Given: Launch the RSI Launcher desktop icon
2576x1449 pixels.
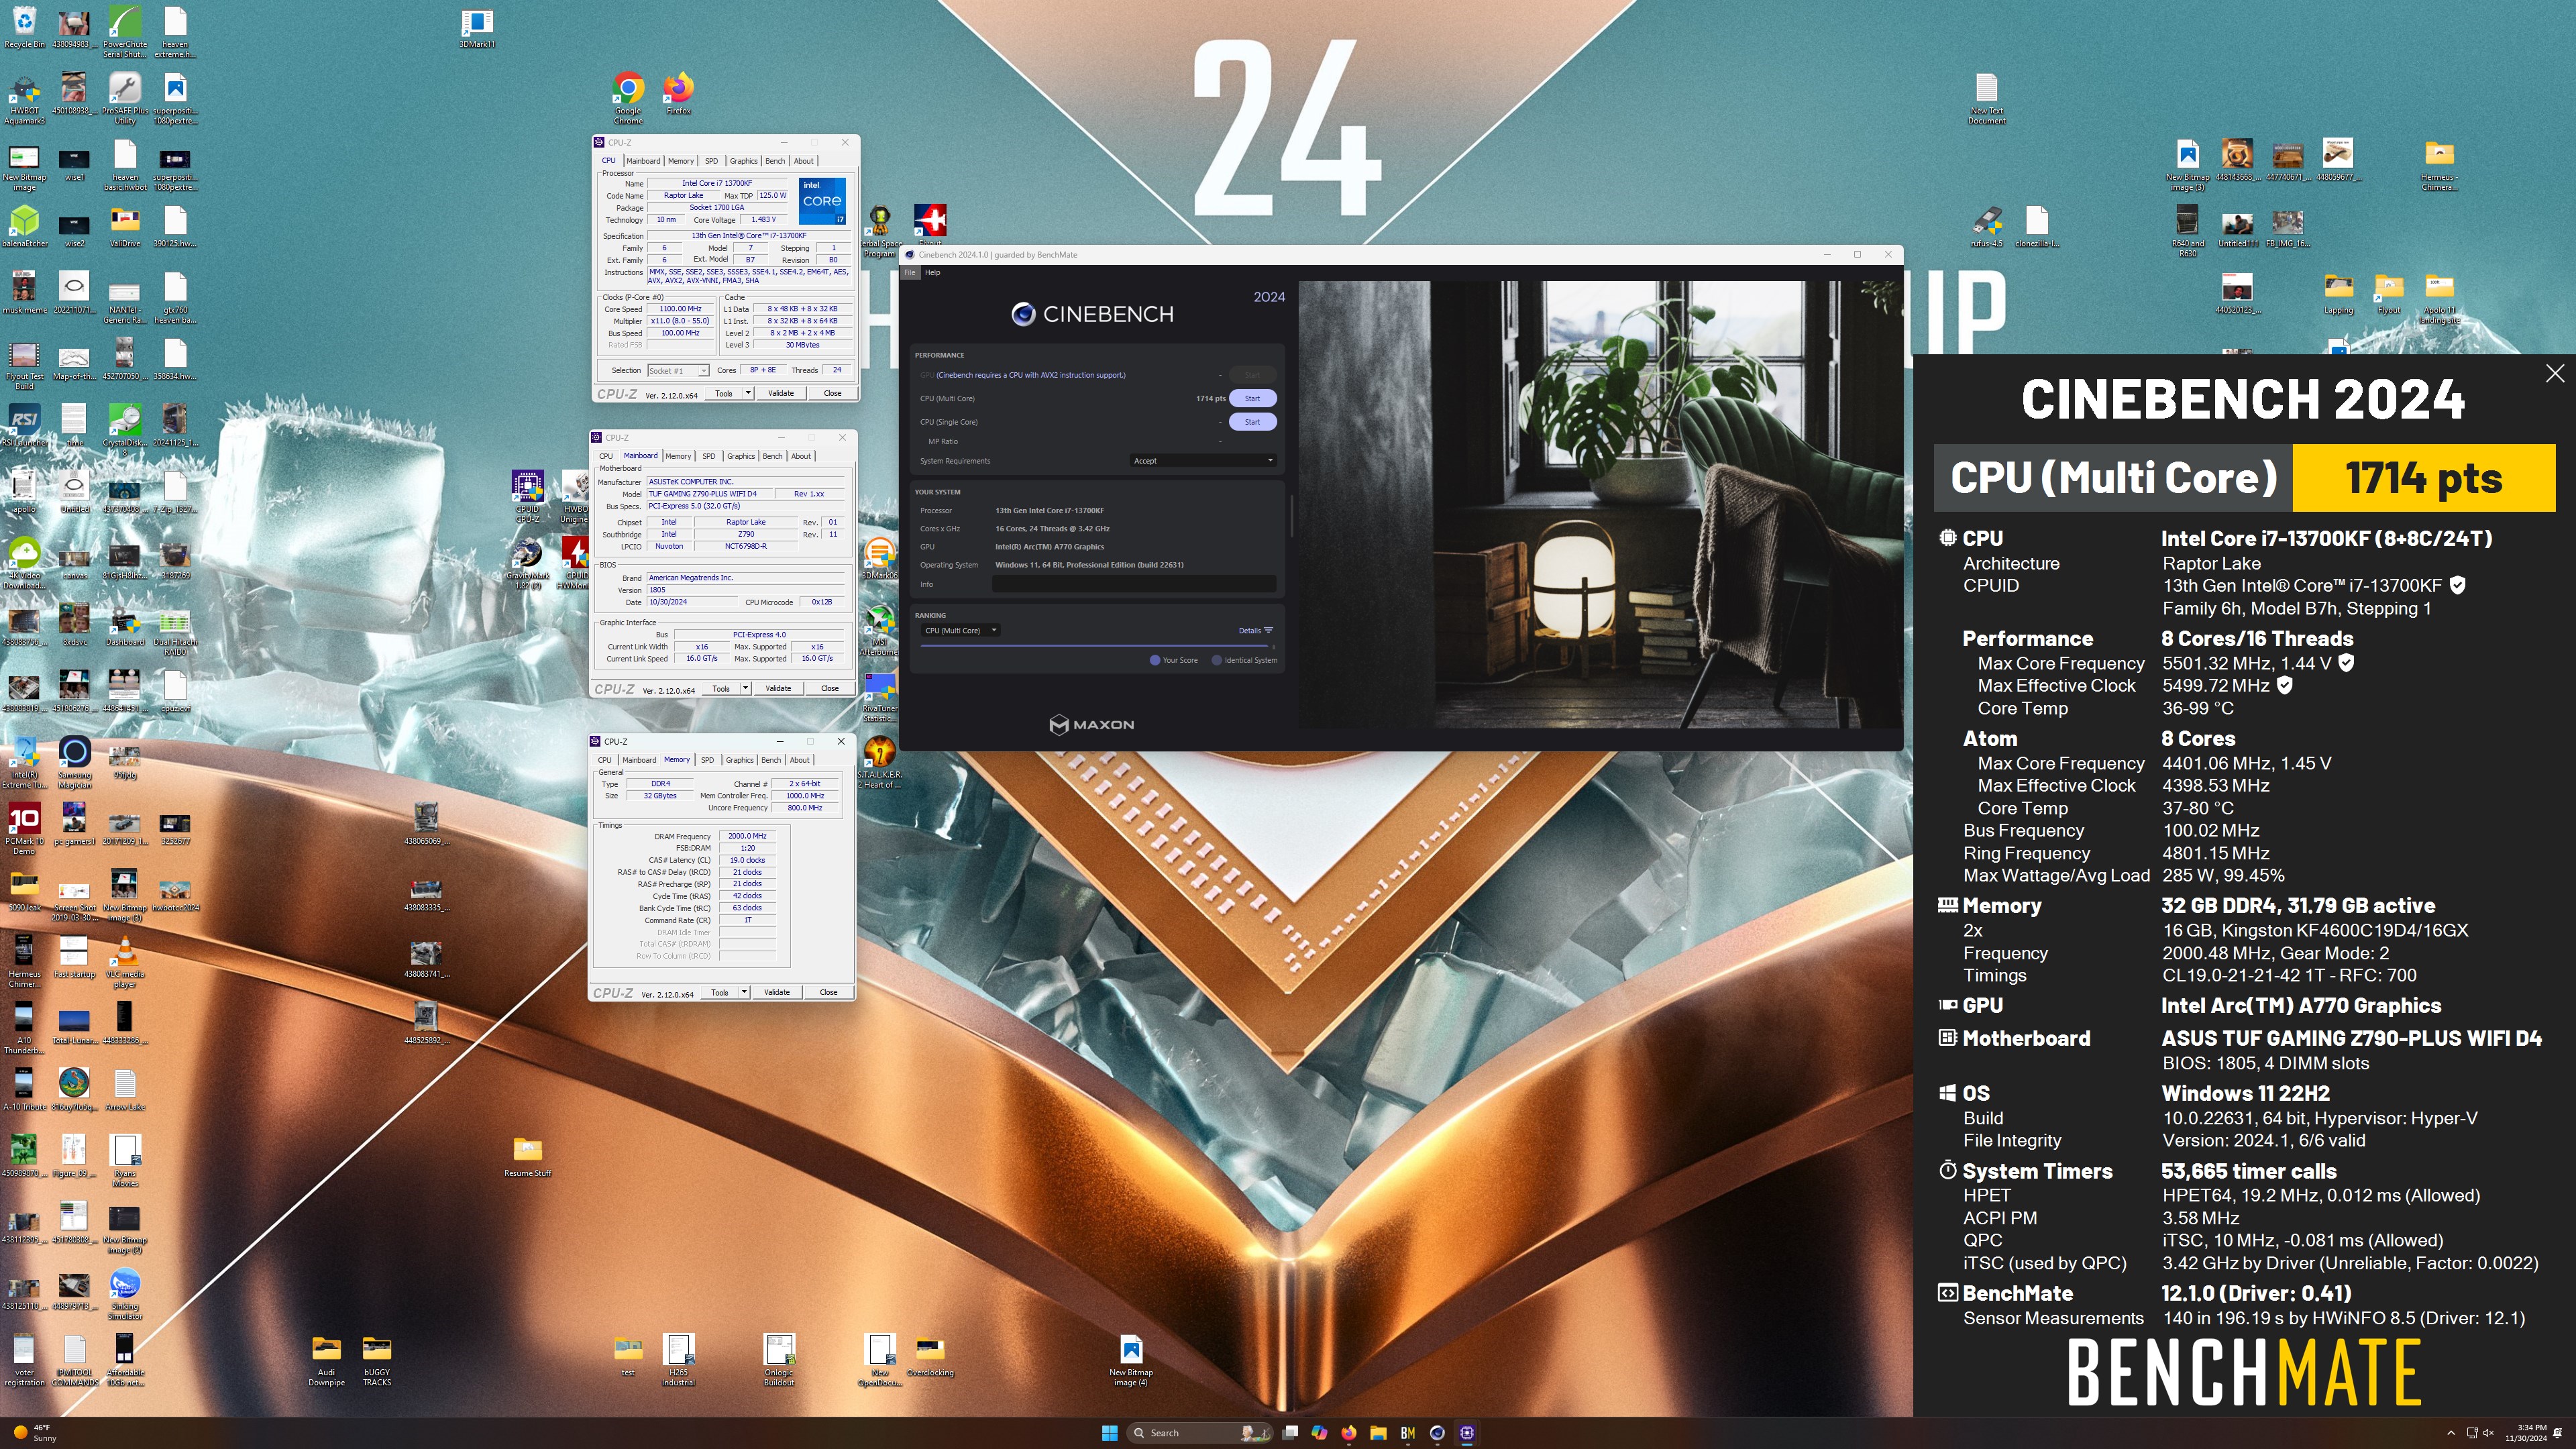Looking at the screenshot, I should pos(24,426).
